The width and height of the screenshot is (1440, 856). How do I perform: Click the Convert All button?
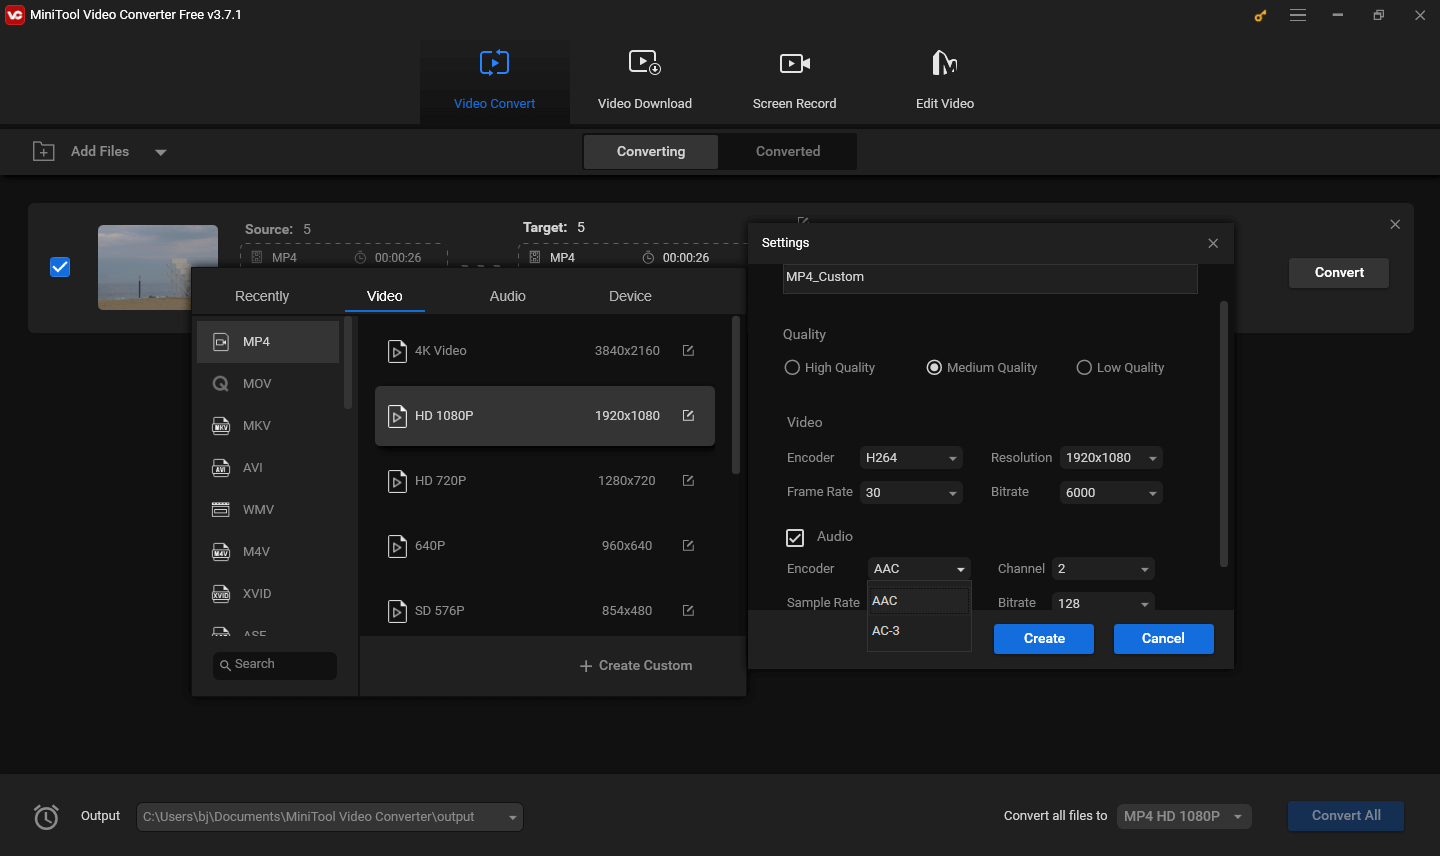[1346, 816]
